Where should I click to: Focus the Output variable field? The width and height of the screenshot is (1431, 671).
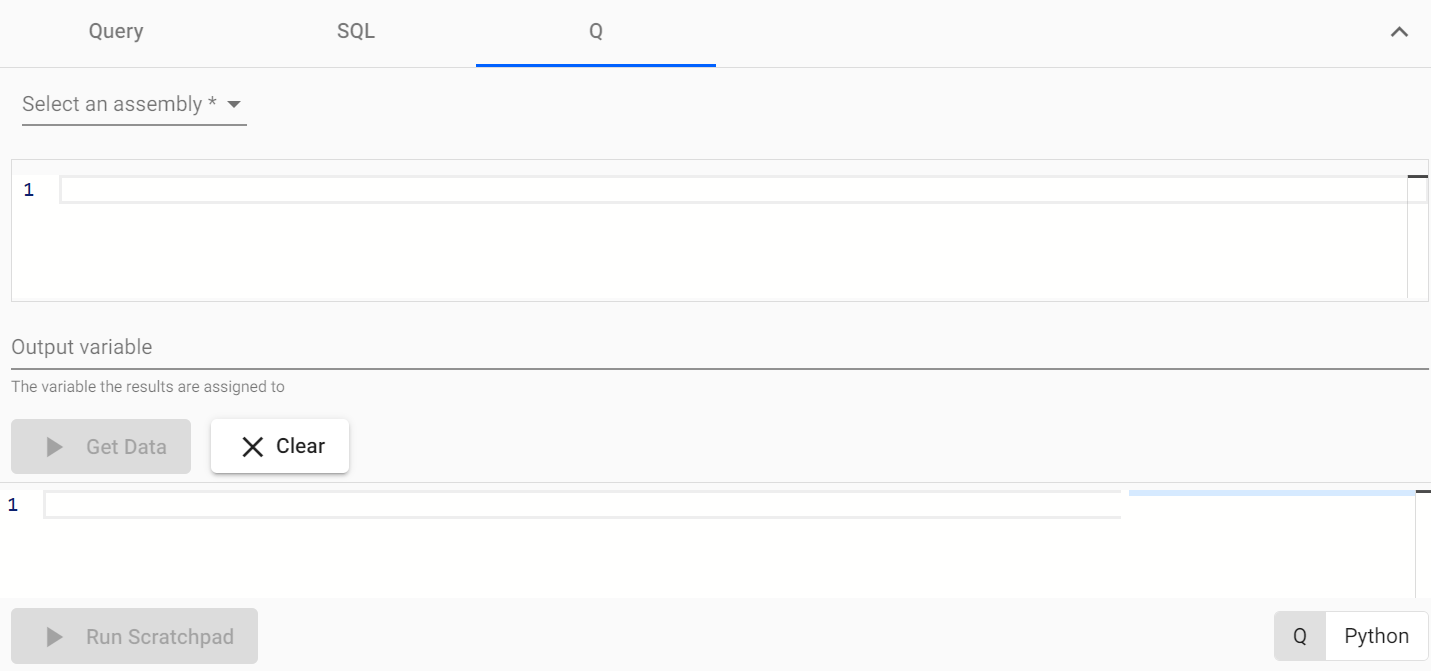point(720,348)
